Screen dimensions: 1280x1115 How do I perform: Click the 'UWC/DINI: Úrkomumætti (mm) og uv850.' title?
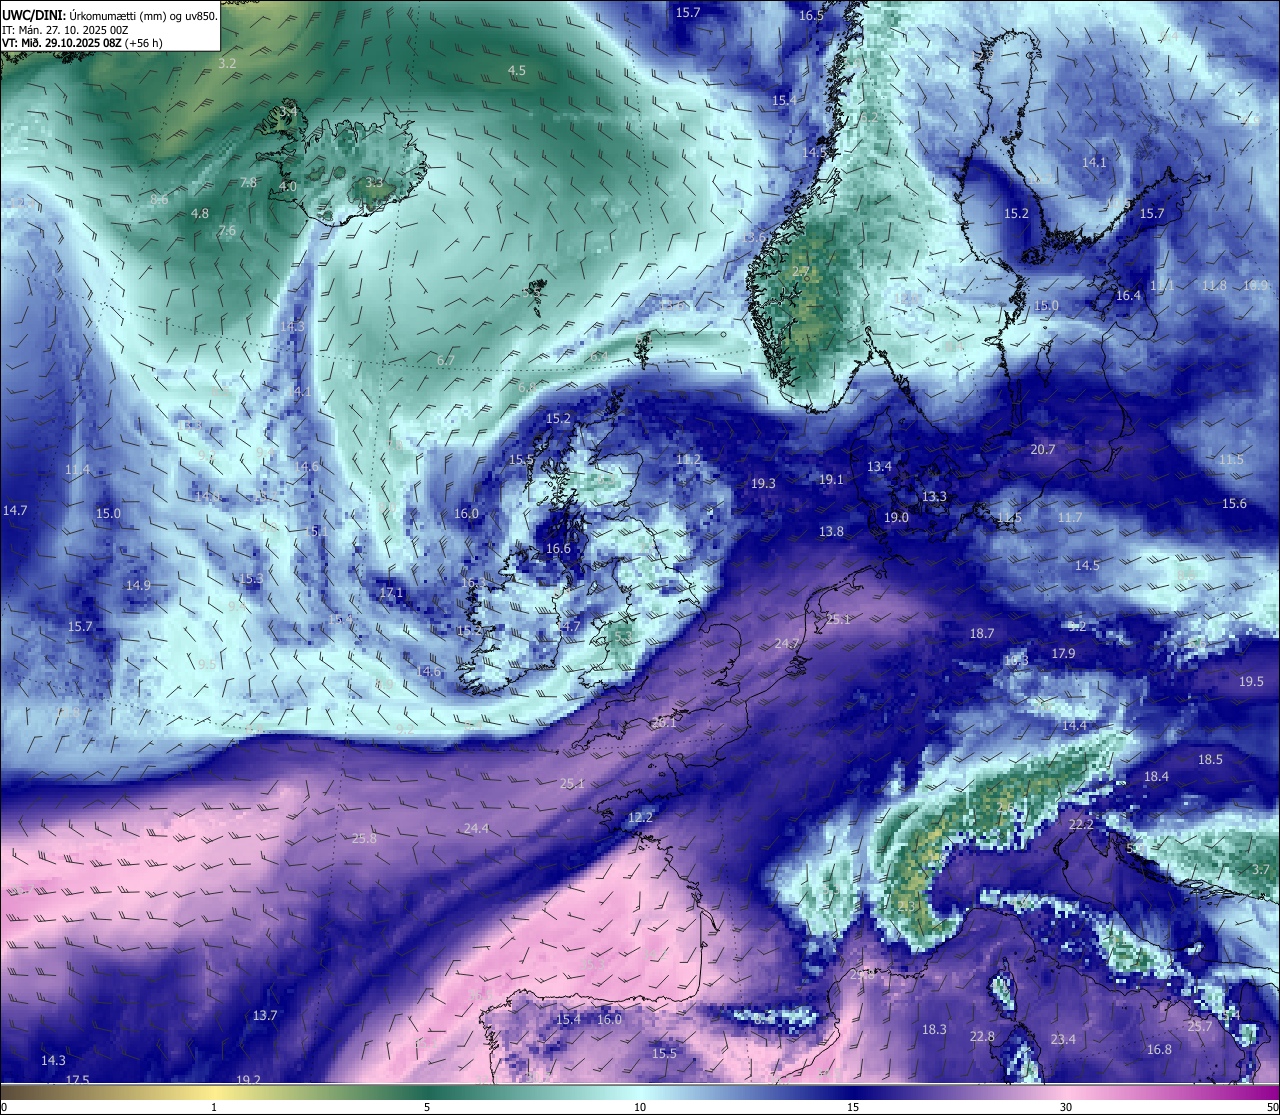[x=110, y=16]
